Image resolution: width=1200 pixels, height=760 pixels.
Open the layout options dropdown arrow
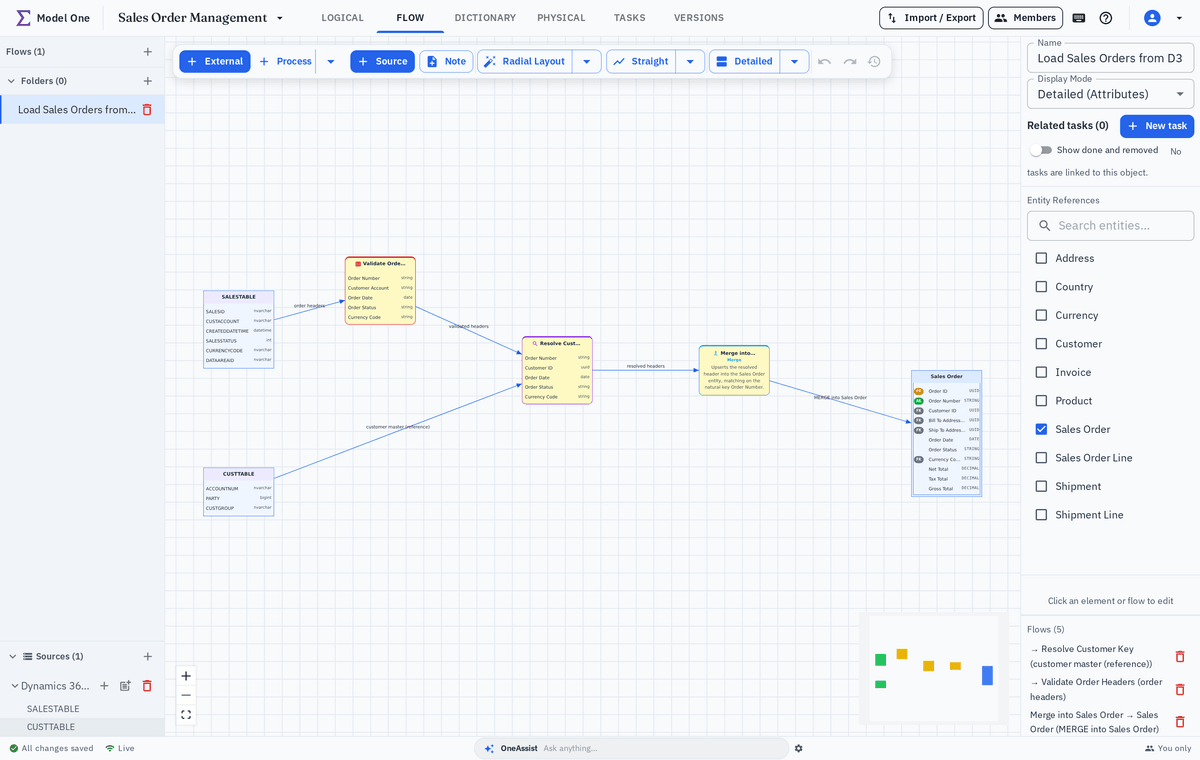(x=587, y=61)
